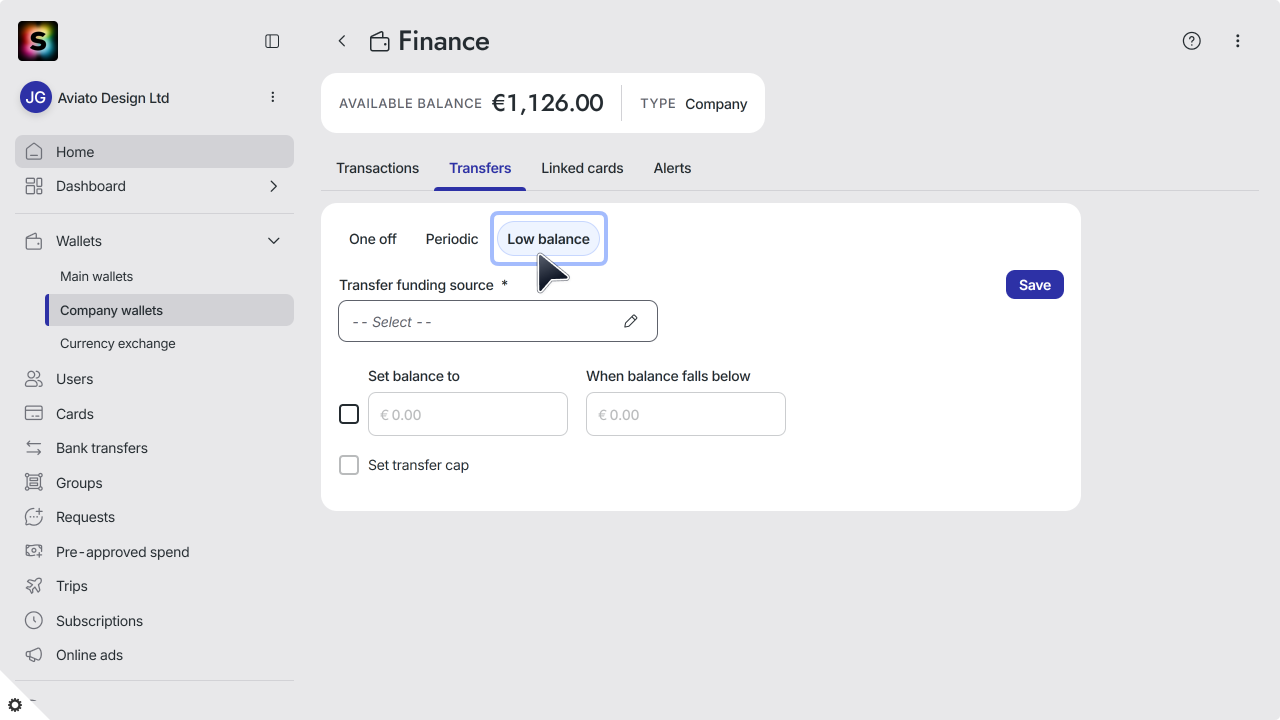
Task: Click the Pre-approved spend icon
Action: 34,552
